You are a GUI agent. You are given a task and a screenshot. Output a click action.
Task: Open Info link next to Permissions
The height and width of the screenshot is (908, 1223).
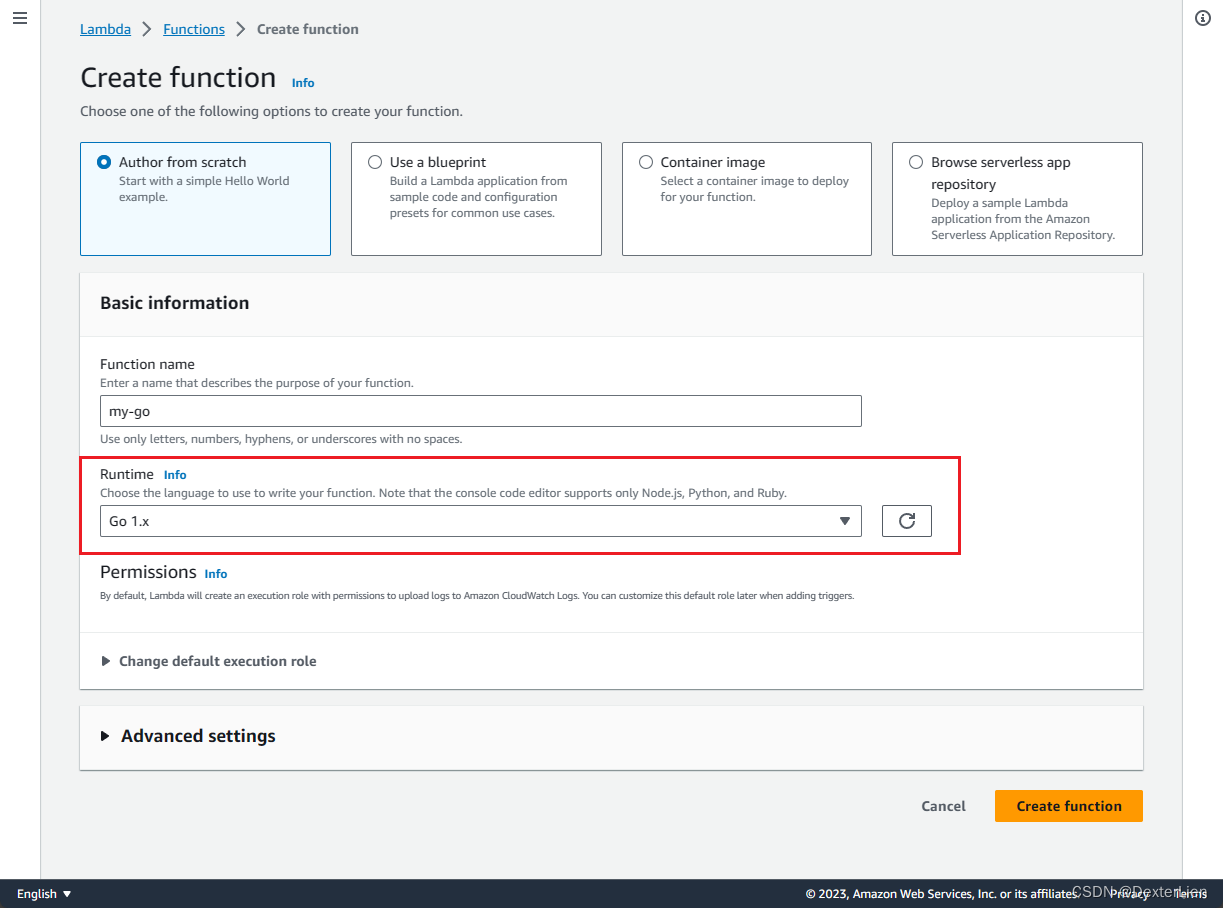(216, 574)
